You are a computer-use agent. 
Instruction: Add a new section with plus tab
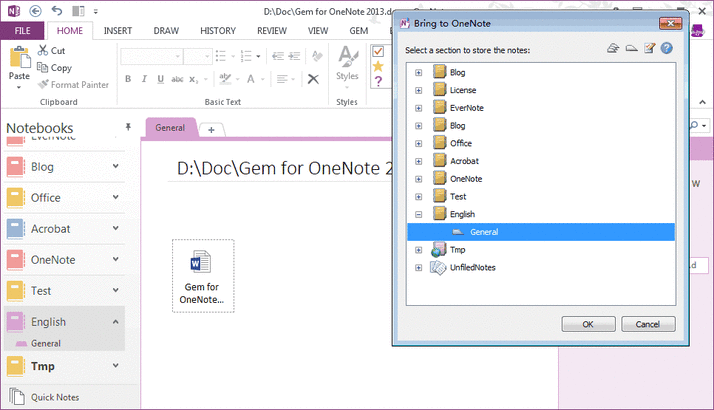211,130
